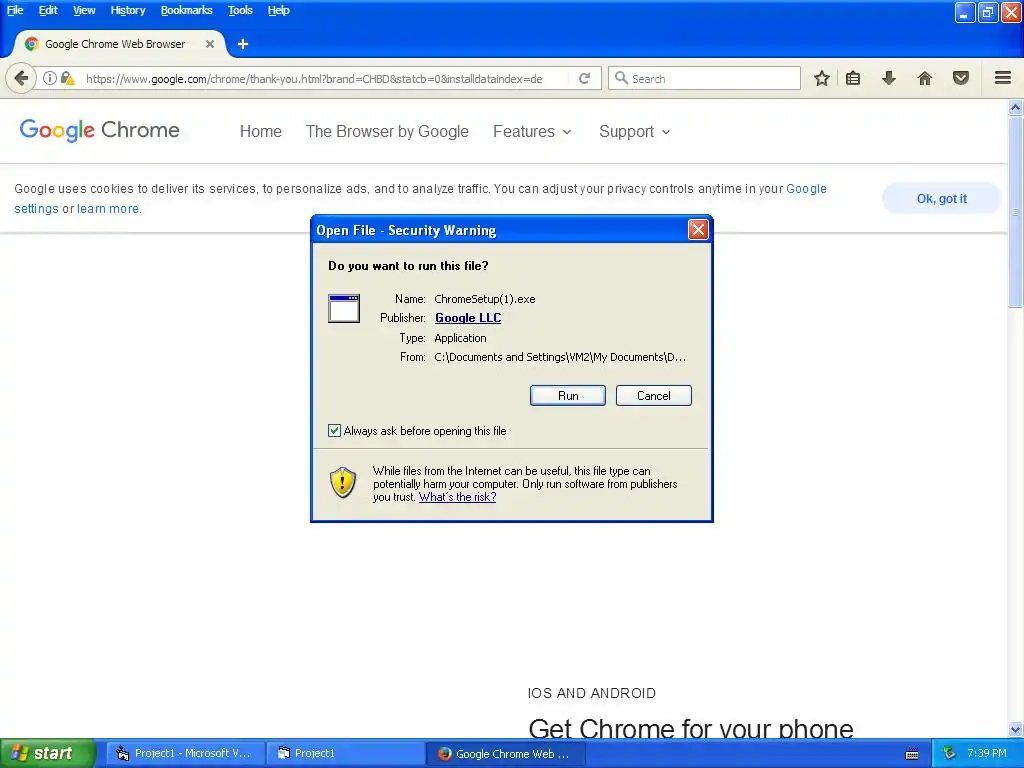Click into the address bar URL
This screenshot has height=768, width=1024.
tap(314, 78)
